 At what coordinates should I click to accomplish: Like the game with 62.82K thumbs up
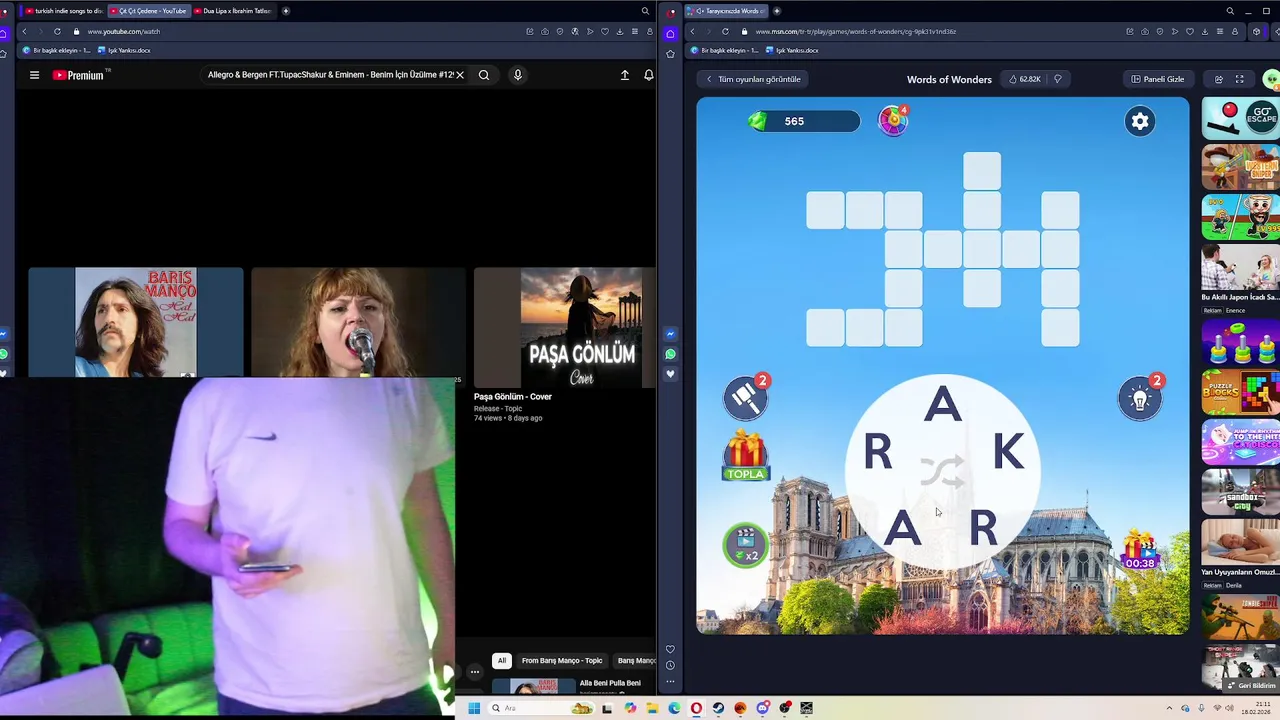coord(1025,79)
